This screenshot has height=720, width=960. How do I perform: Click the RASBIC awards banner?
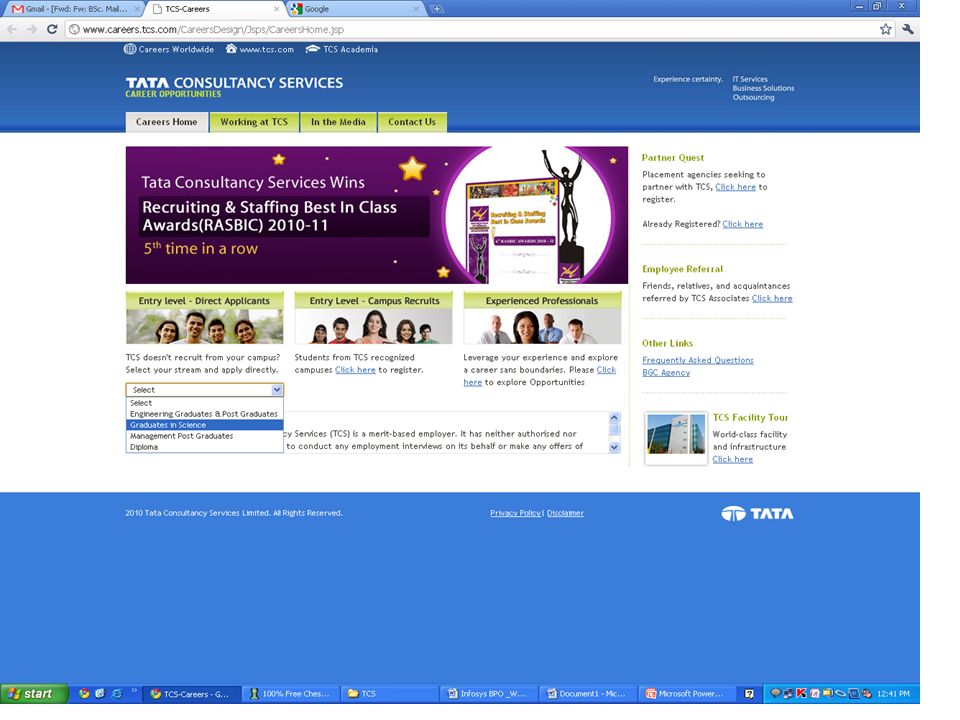coord(377,215)
